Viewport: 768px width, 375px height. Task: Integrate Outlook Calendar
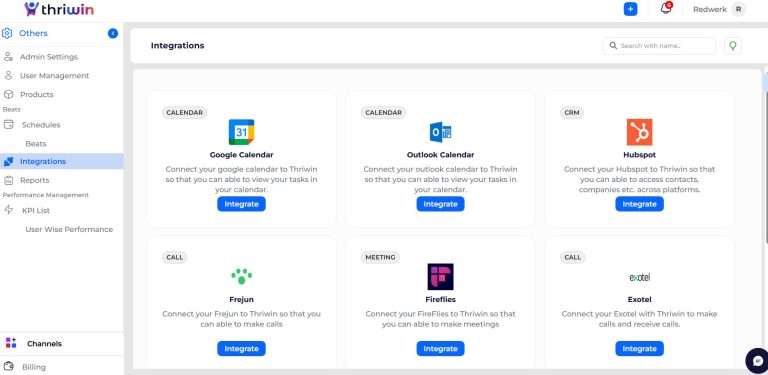click(440, 204)
